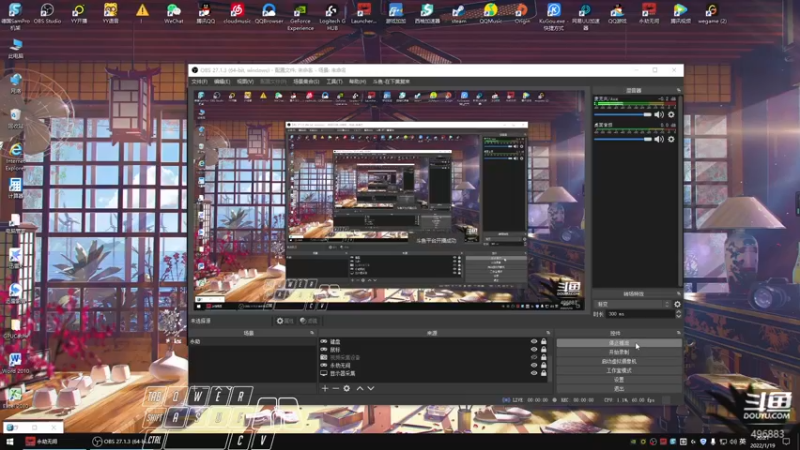
Task: Open the 工具(T) menu
Action: coord(334,82)
